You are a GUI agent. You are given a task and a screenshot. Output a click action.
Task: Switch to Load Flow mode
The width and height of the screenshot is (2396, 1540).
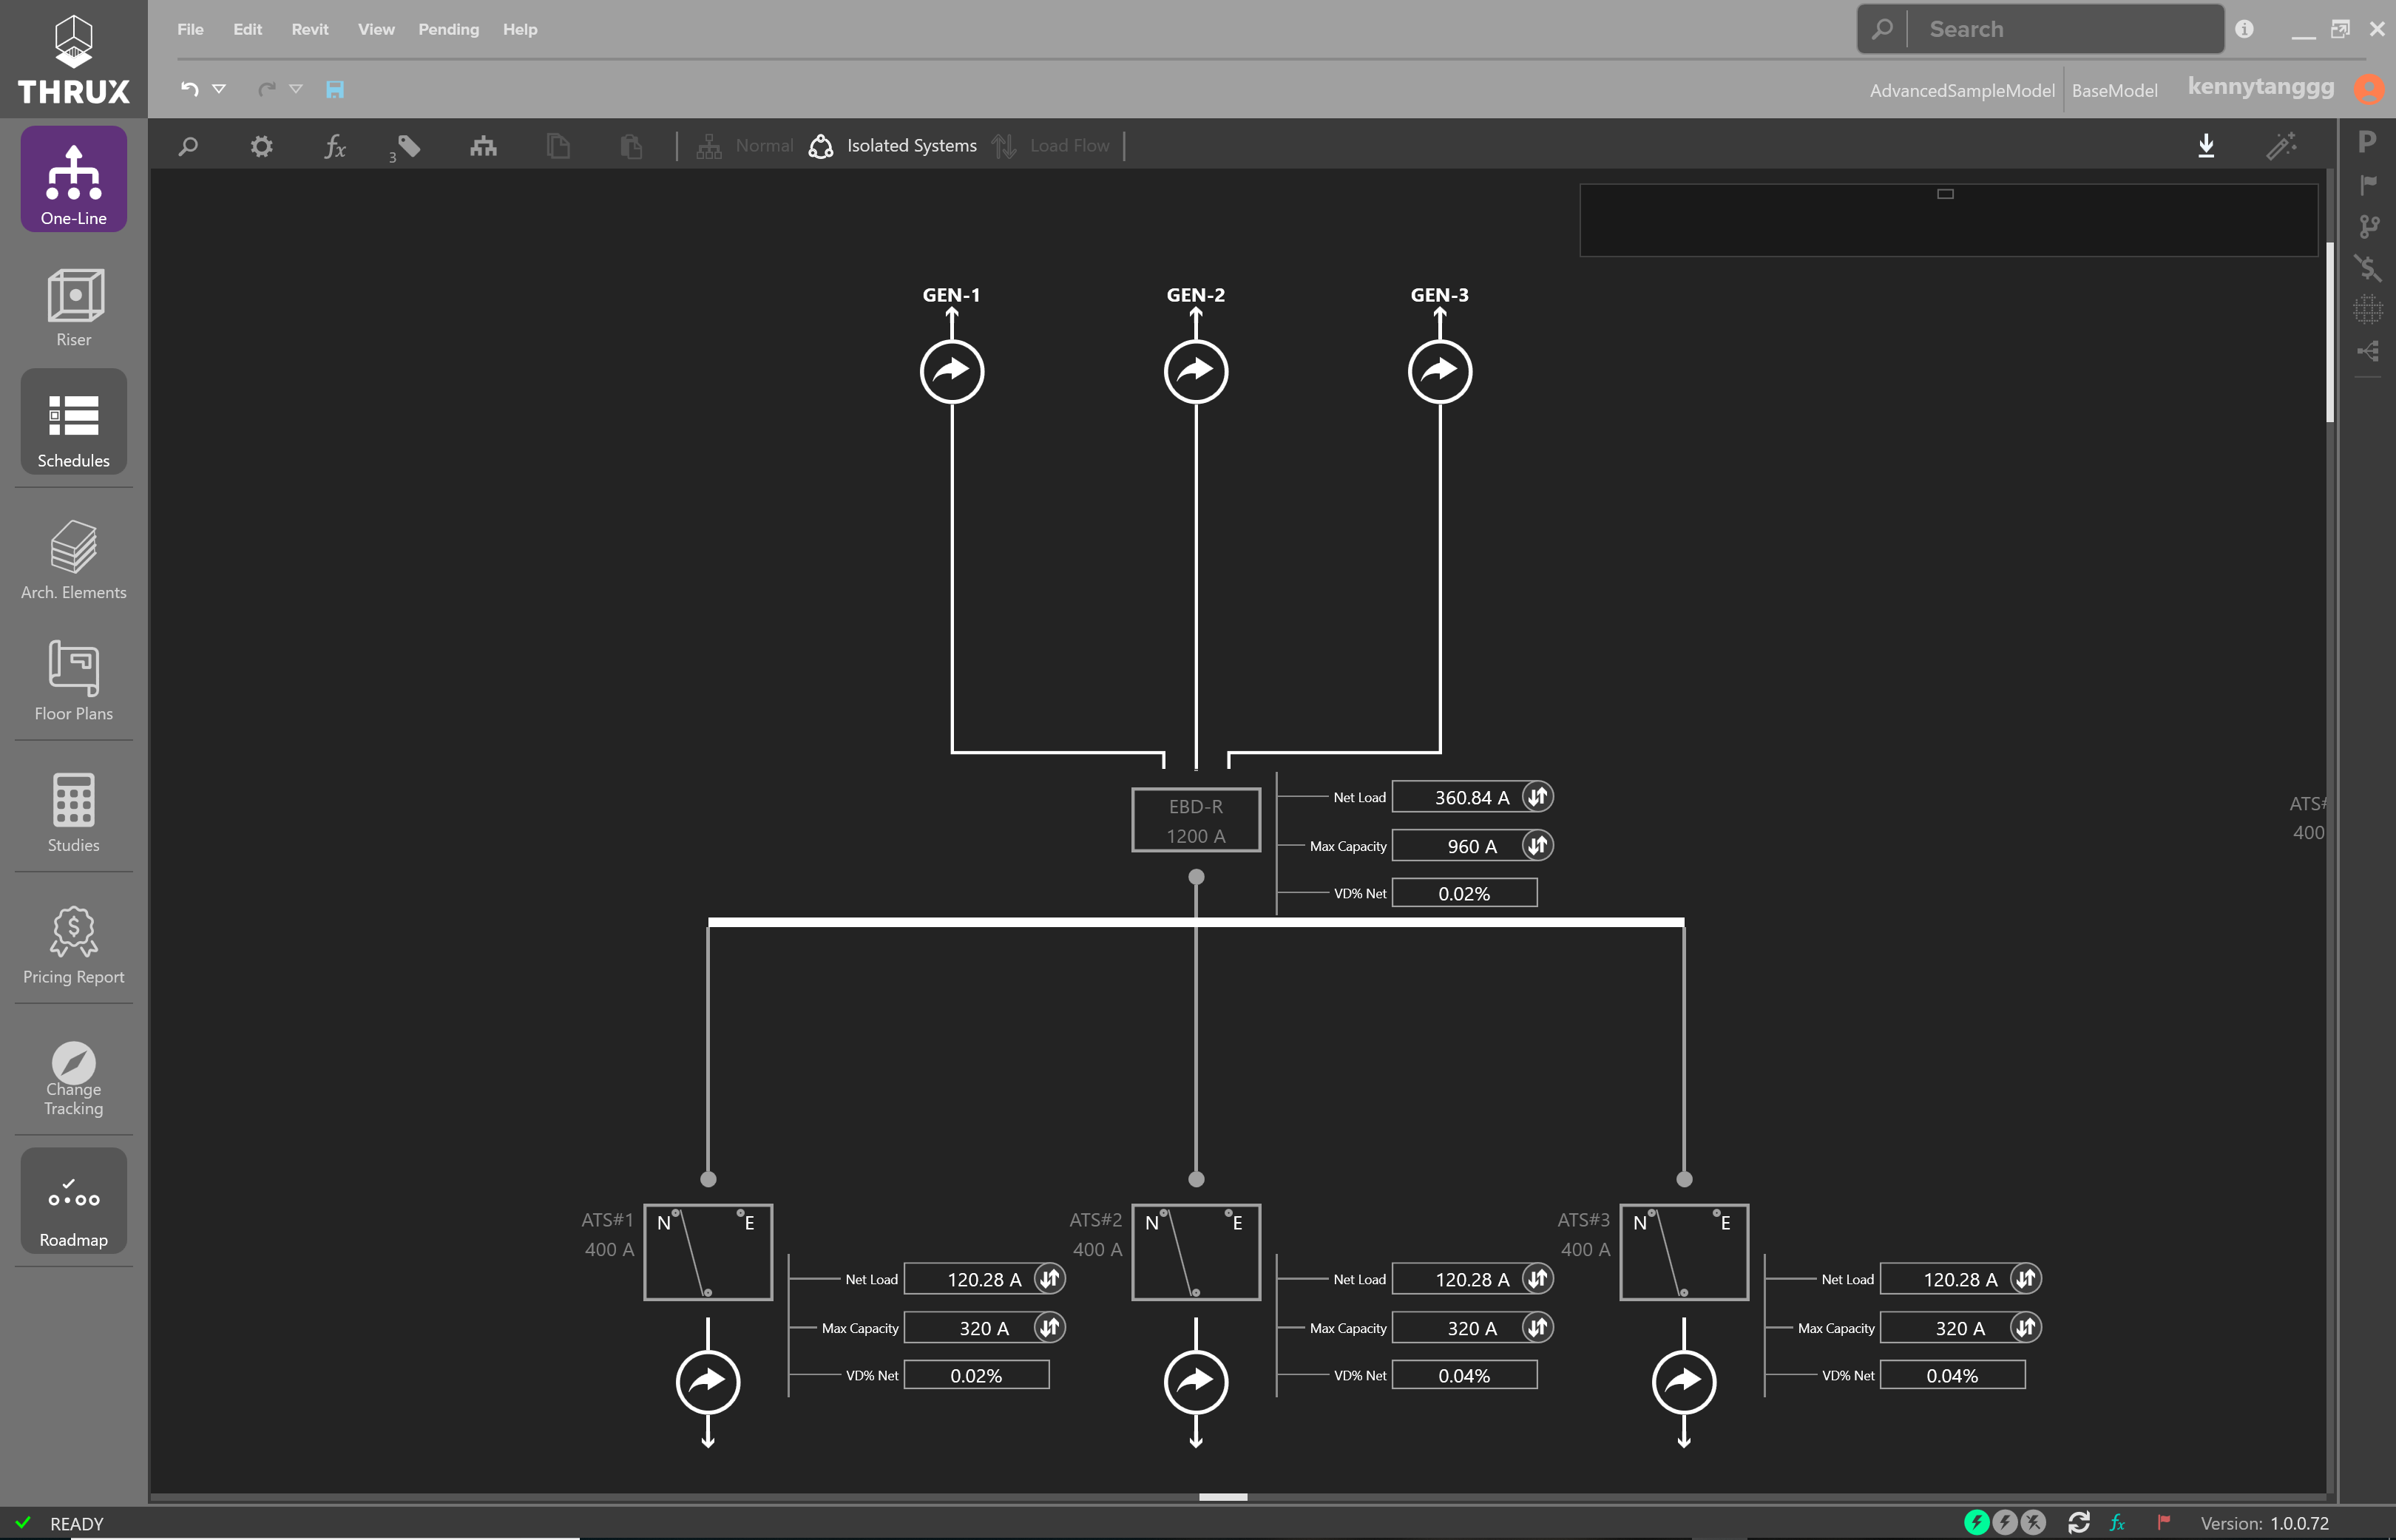click(x=1051, y=146)
